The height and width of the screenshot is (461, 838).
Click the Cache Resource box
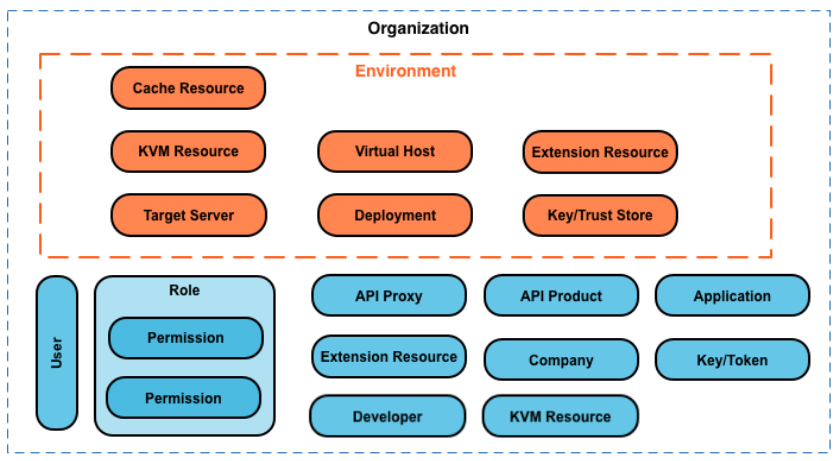[x=188, y=88]
